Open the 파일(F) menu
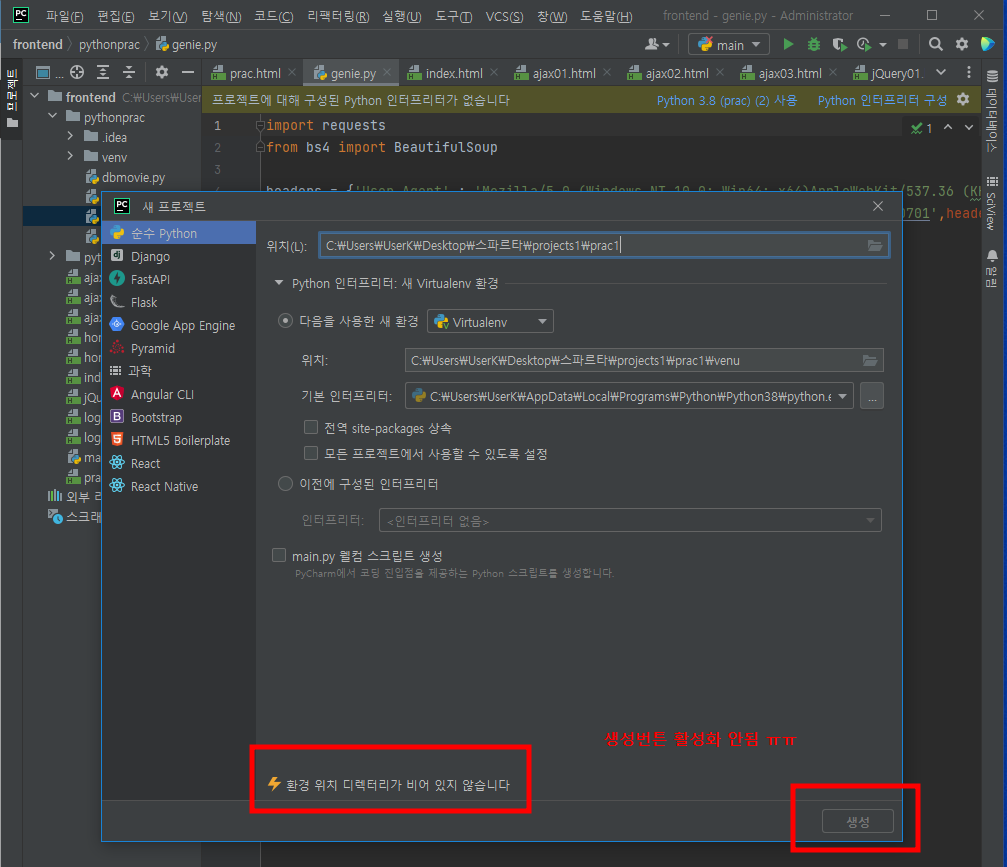The height and width of the screenshot is (867, 1007). point(64,16)
